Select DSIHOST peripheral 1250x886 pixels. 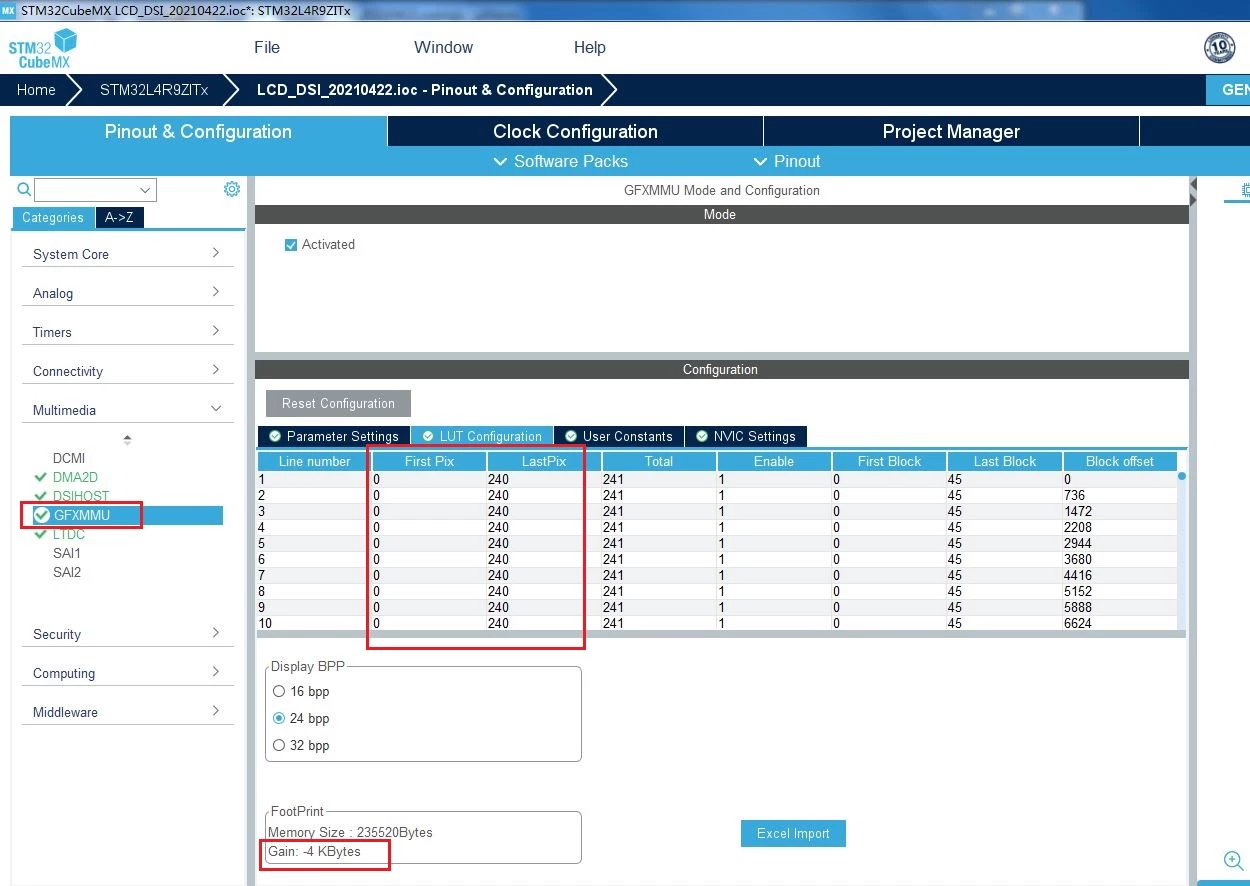81,496
